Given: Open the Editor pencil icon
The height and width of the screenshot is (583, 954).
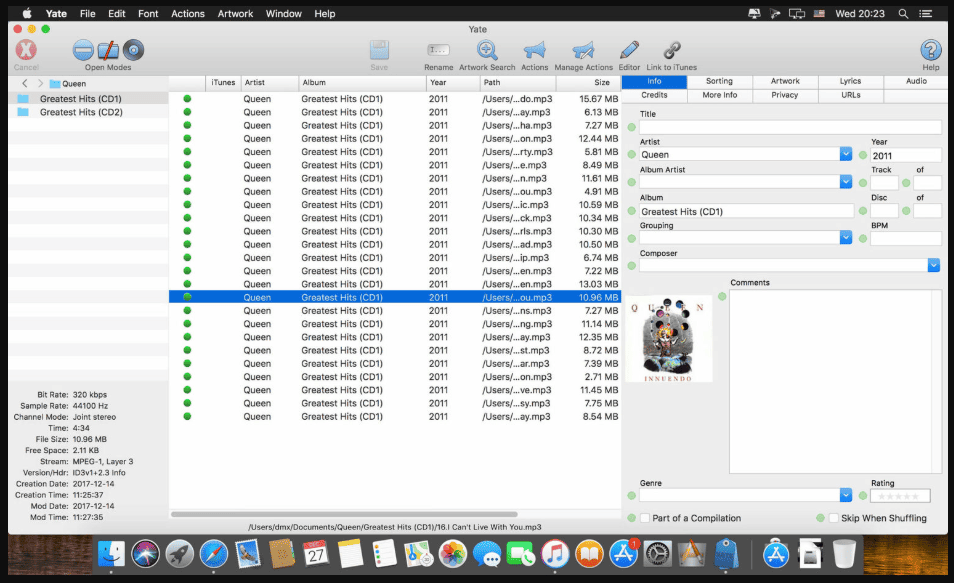Looking at the screenshot, I should click(629, 50).
